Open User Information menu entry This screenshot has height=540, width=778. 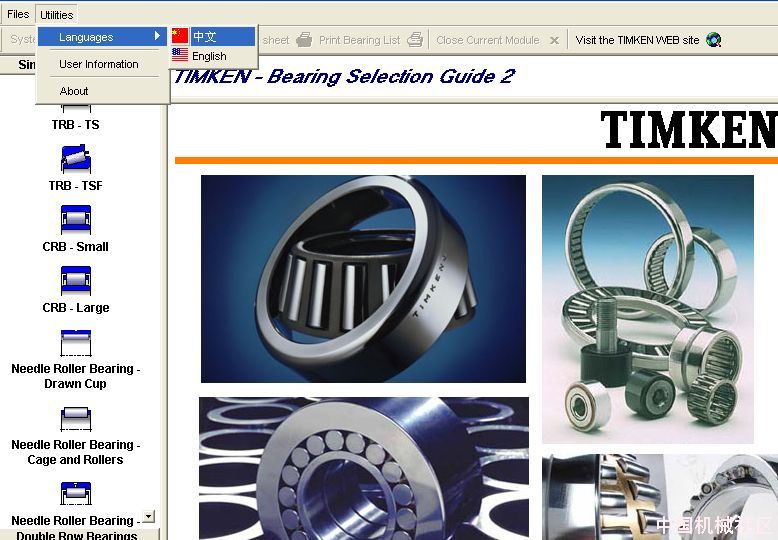[x=99, y=64]
